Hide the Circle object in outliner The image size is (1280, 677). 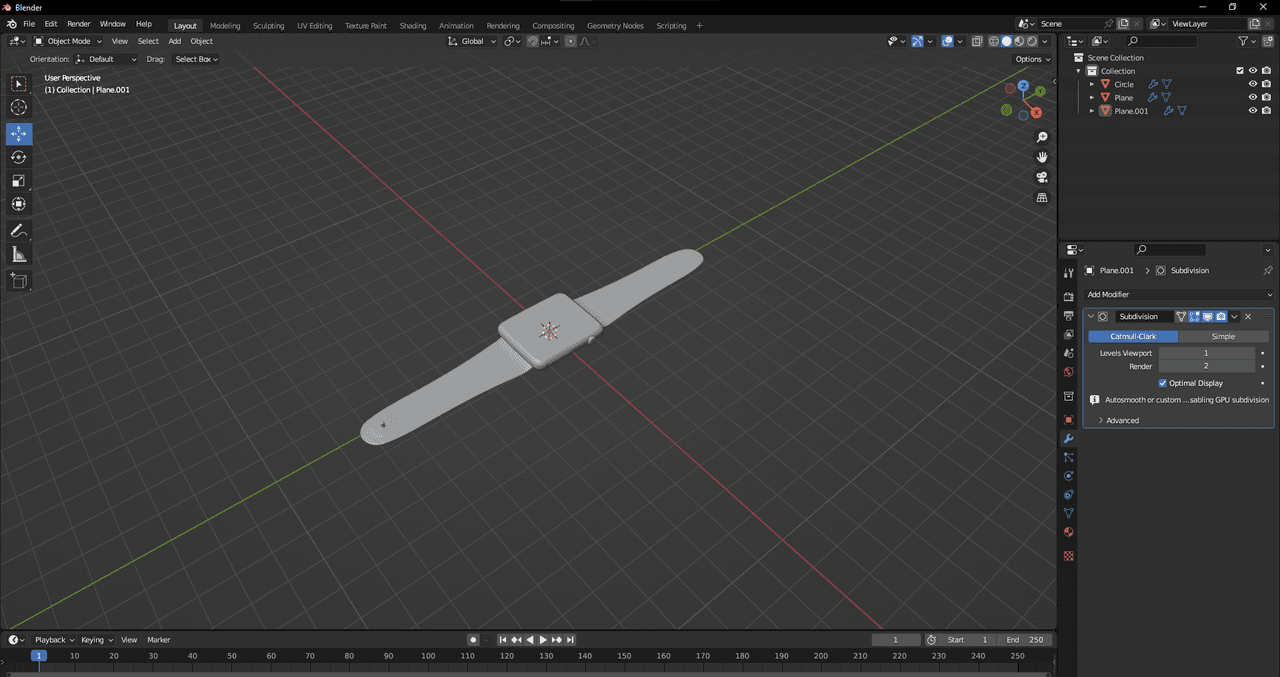(1252, 84)
